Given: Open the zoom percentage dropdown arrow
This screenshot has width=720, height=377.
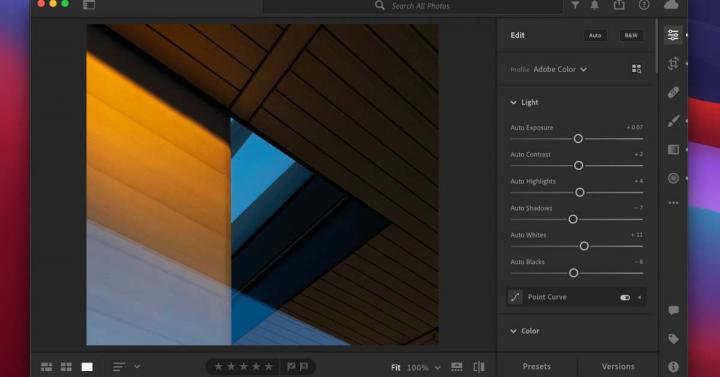Looking at the screenshot, I should (x=438, y=367).
